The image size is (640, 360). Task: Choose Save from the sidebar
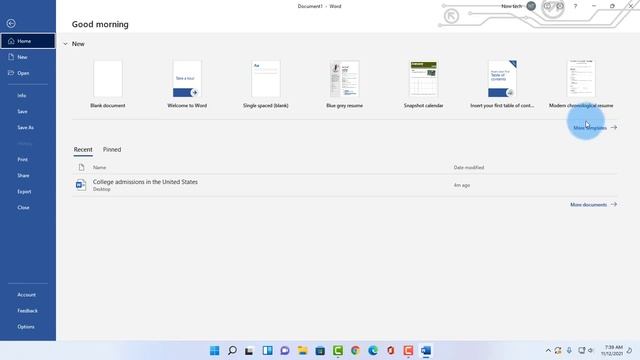(x=22, y=111)
